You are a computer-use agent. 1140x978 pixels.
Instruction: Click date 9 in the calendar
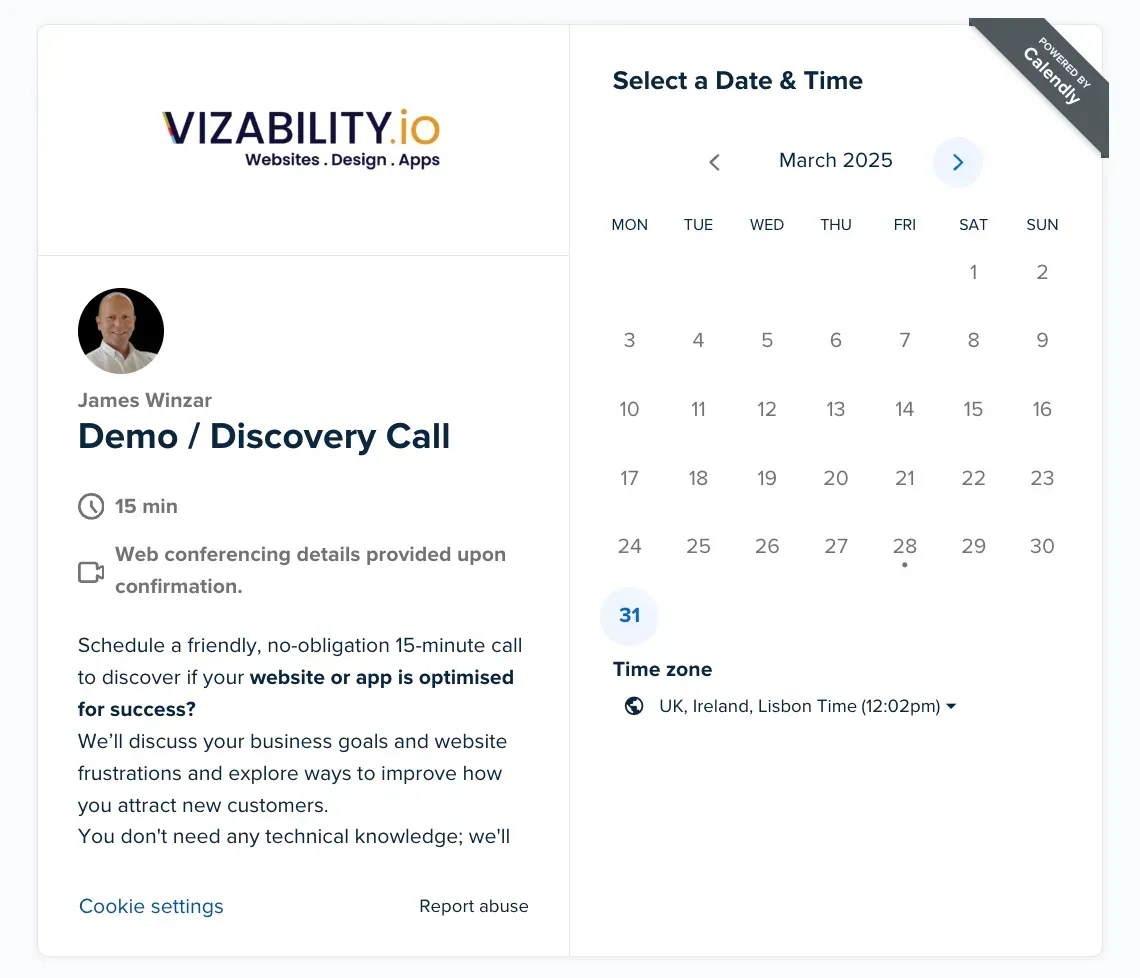(x=1042, y=340)
